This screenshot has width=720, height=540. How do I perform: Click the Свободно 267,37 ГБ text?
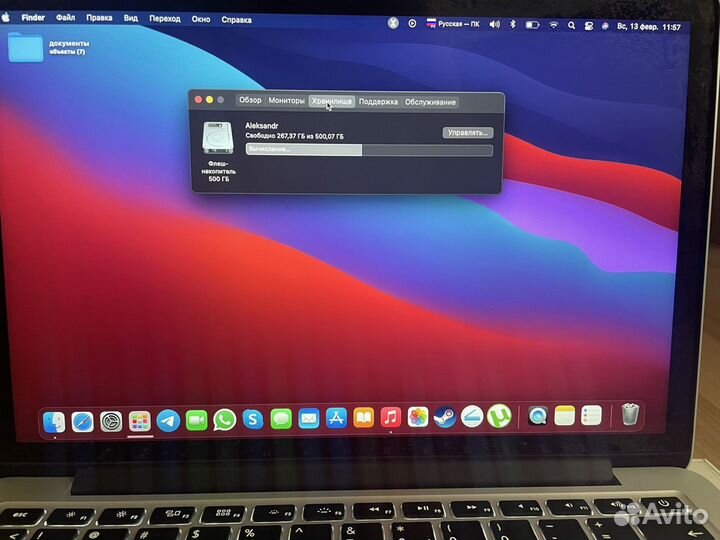[294, 136]
